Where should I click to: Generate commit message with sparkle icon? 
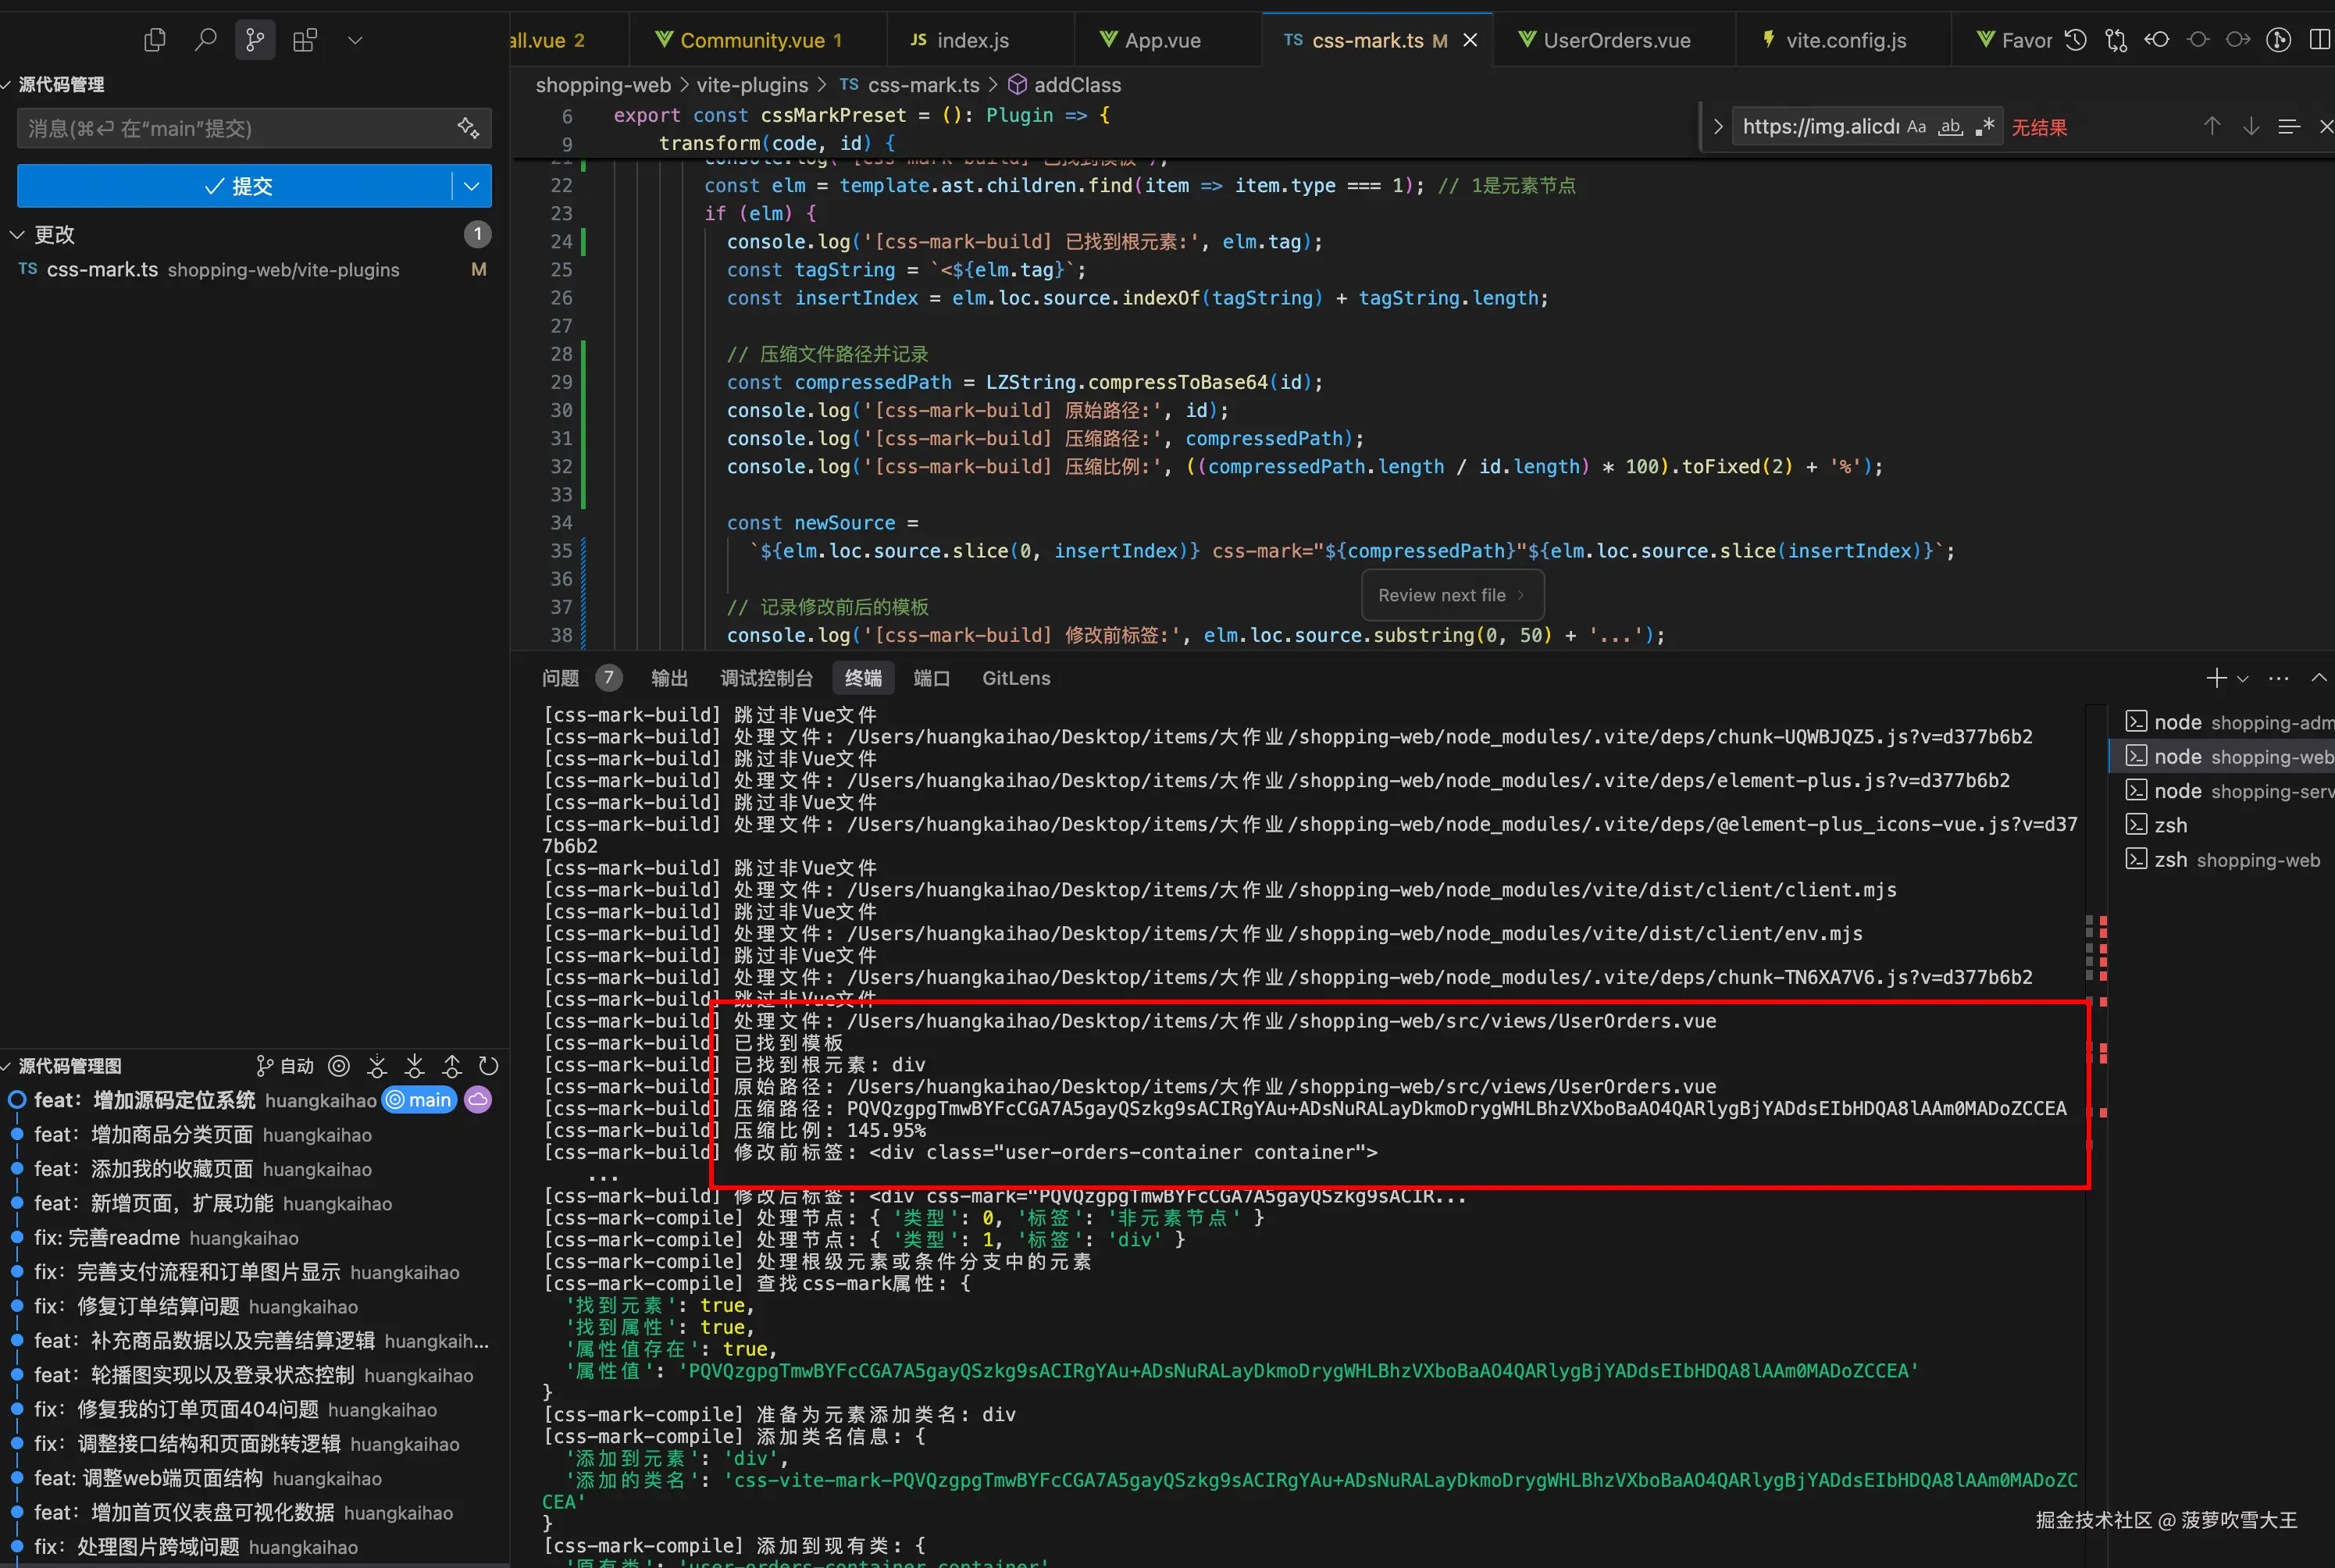click(x=468, y=128)
